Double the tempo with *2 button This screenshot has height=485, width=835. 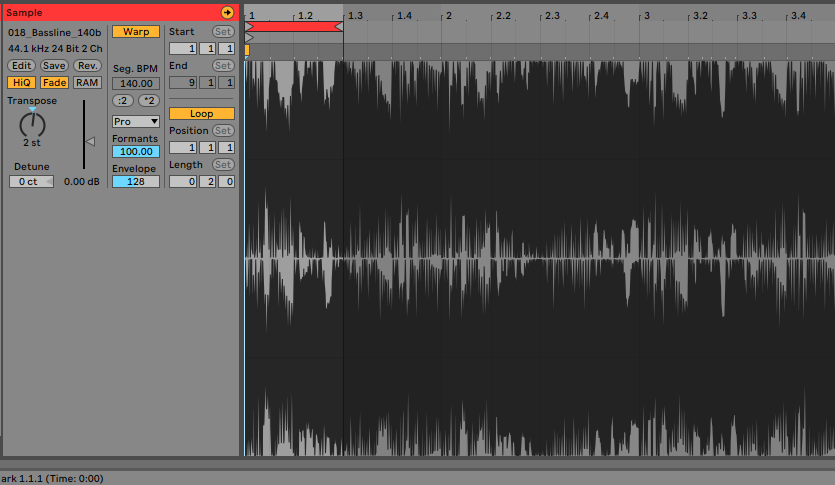point(148,100)
